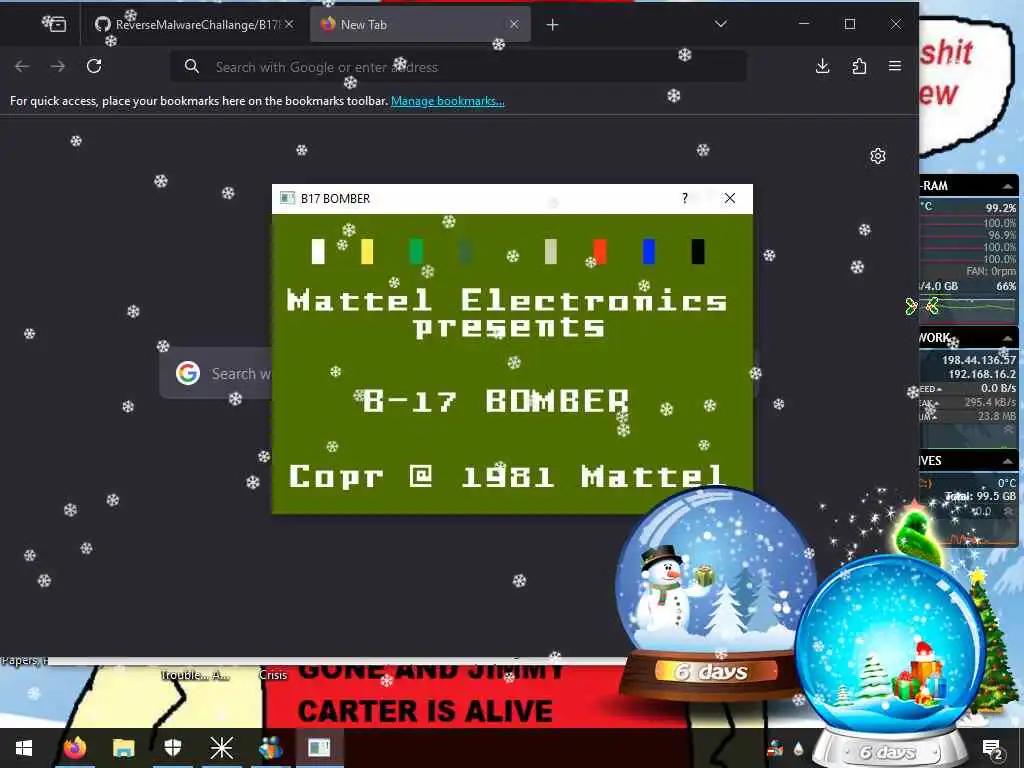Click the search magnifier in the address bar
Image resolution: width=1024 pixels, height=768 pixels.
point(191,66)
